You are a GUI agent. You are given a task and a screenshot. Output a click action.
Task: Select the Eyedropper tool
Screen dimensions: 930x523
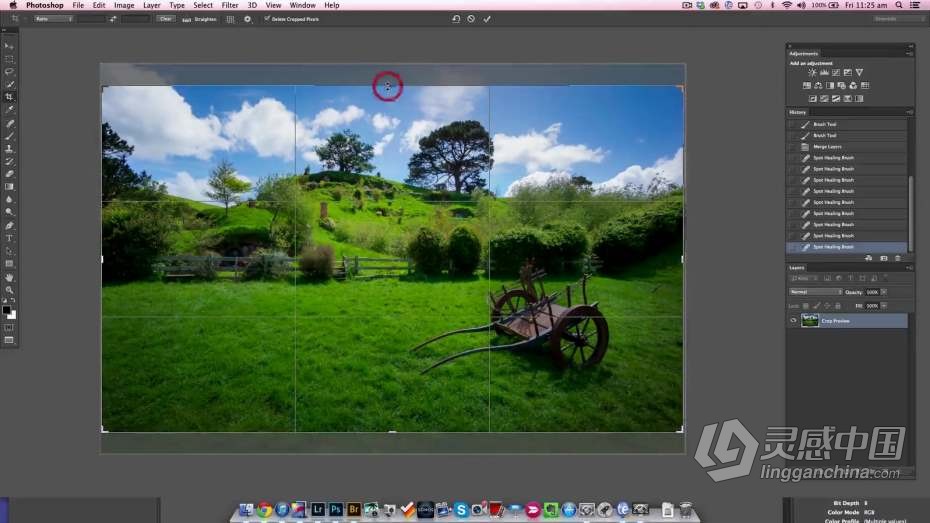tap(9, 110)
